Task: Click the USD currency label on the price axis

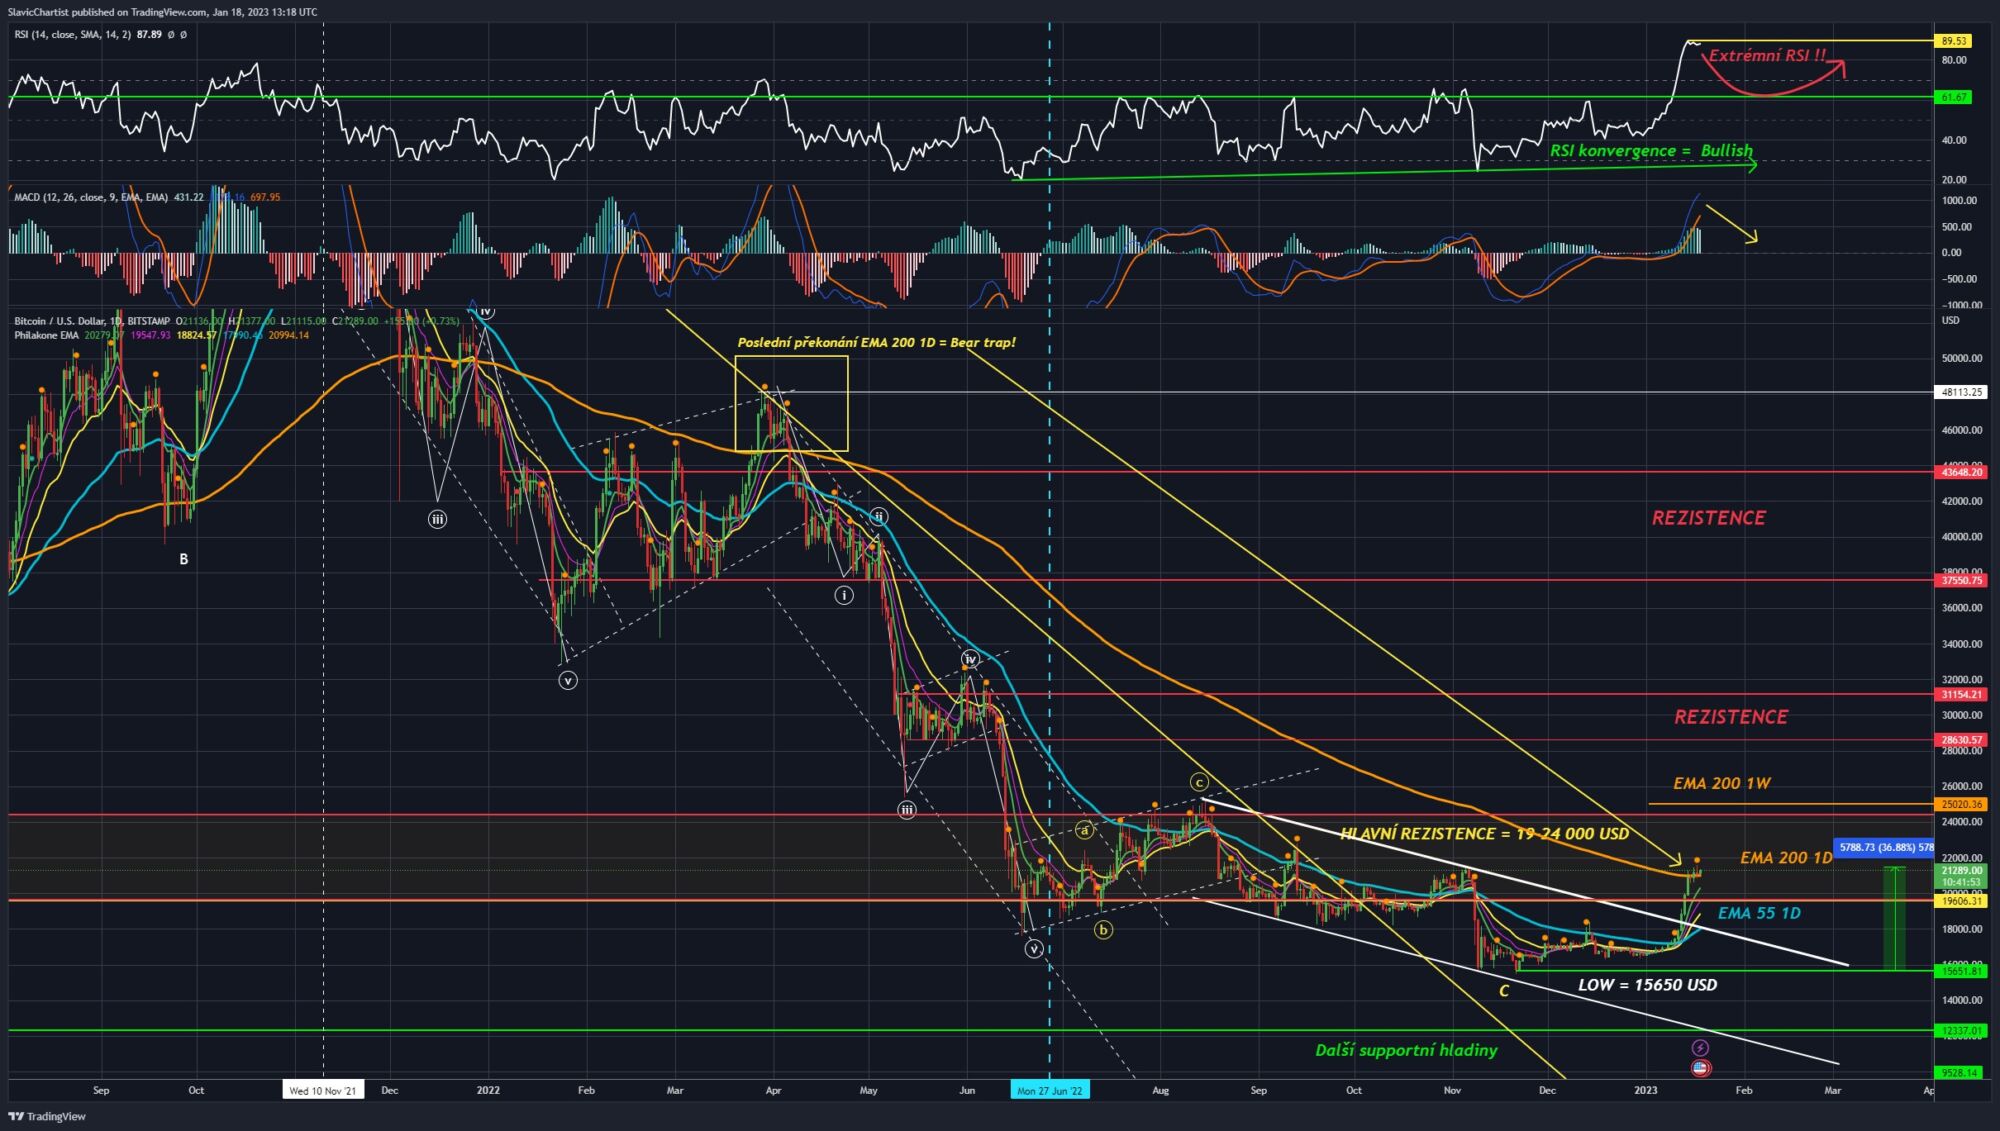Action: (x=1950, y=320)
